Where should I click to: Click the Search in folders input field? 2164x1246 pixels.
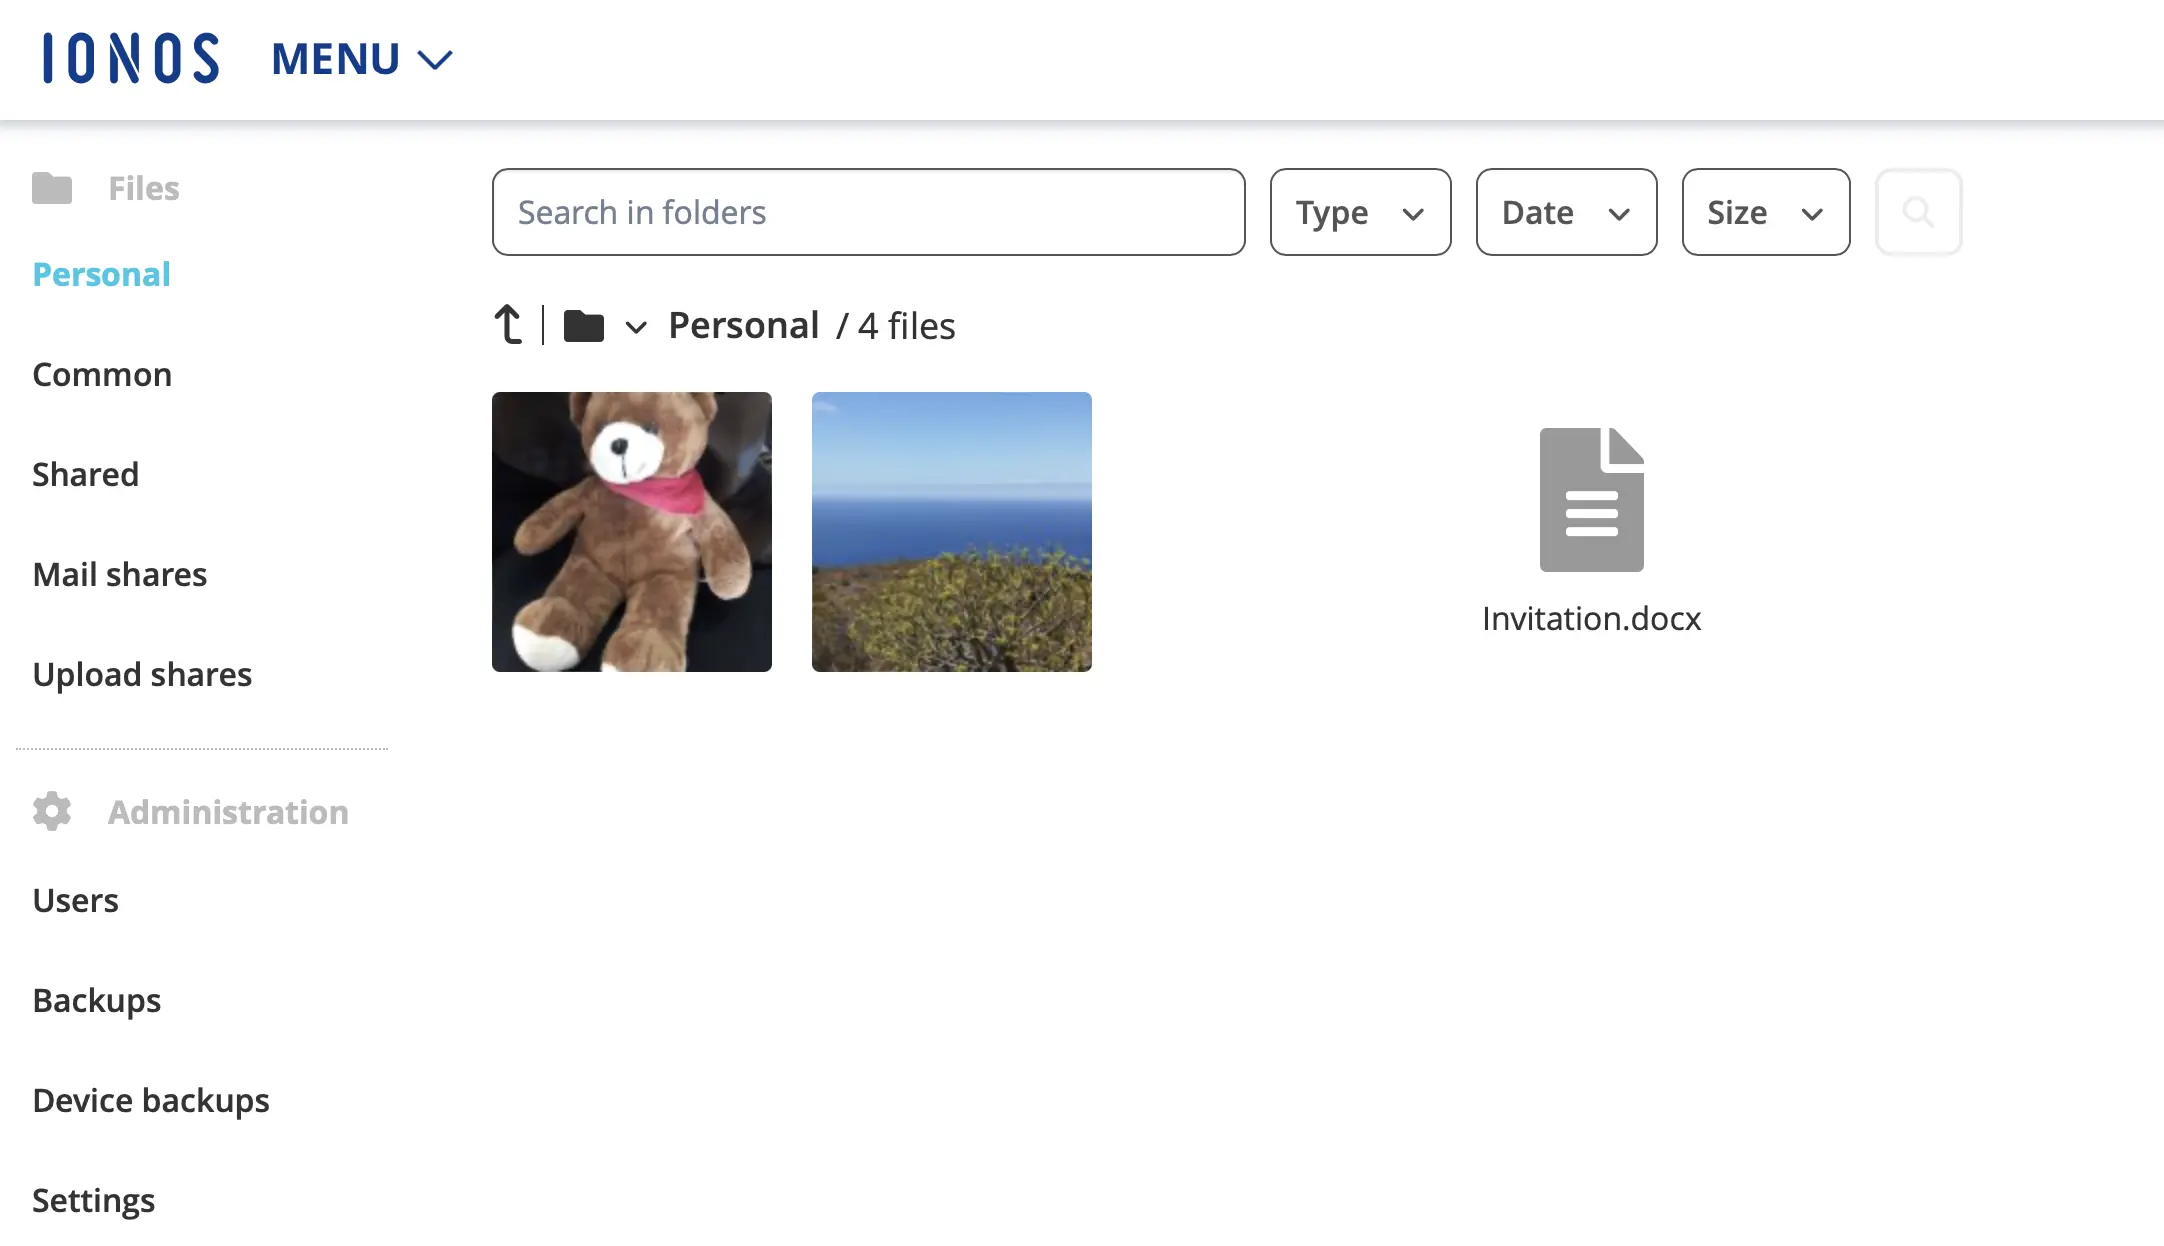[x=868, y=212]
